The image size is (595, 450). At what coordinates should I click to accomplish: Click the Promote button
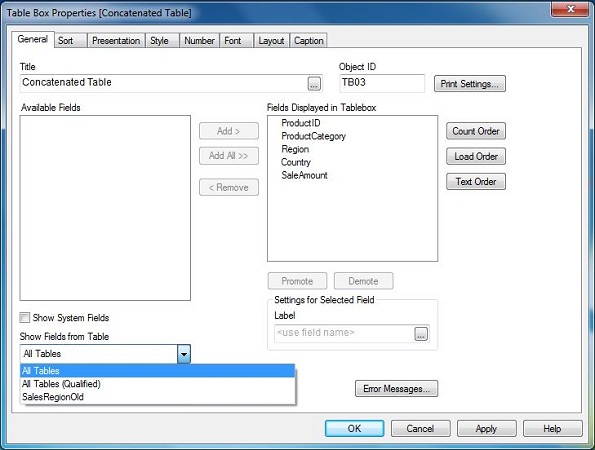tap(297, 281)
